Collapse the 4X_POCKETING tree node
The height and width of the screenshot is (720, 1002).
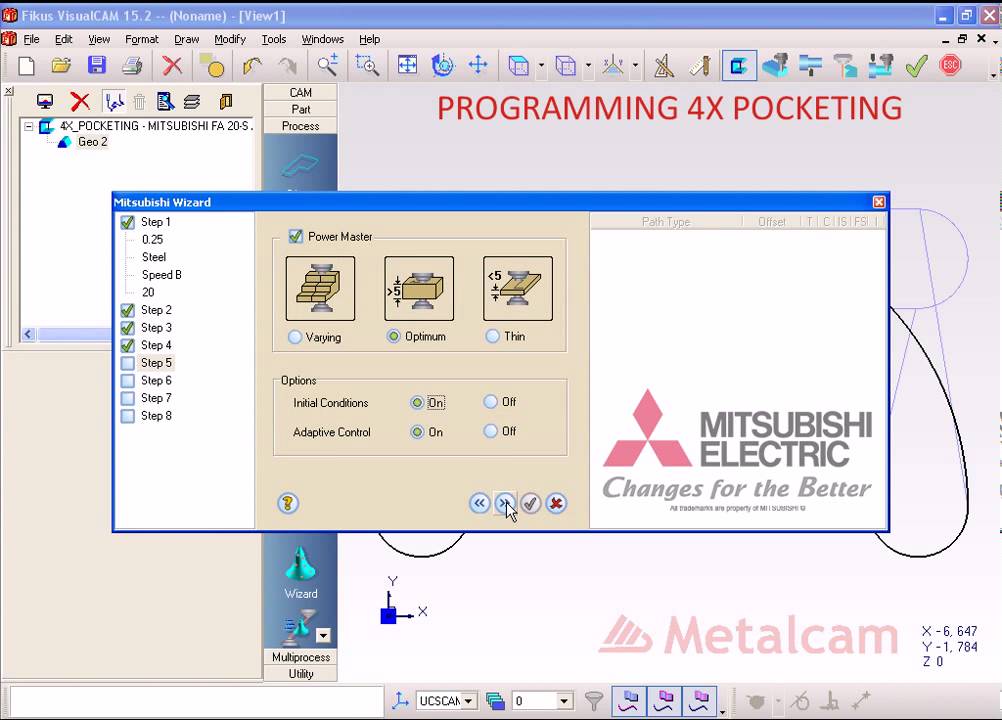29,126
